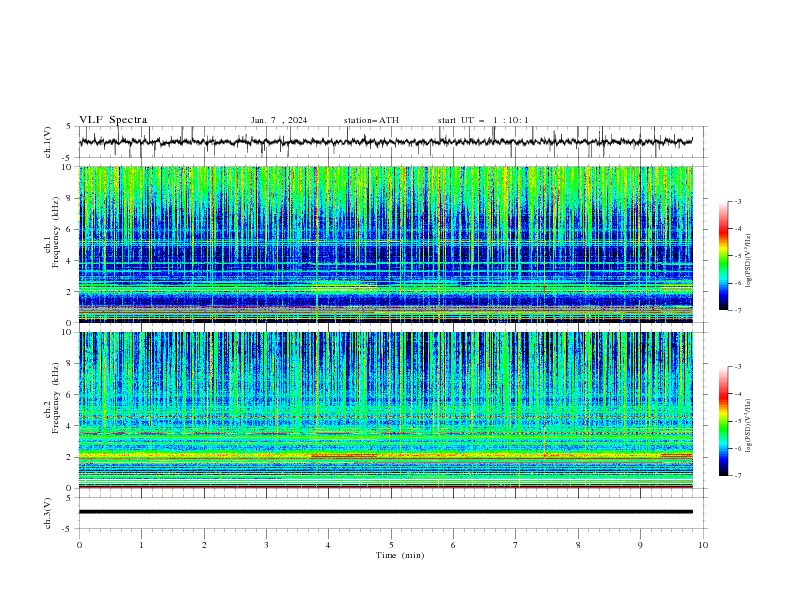Click the "-7" value on the ch.2 color bar
This screenshot has width=792, height=612.
(x=737, y=476)
